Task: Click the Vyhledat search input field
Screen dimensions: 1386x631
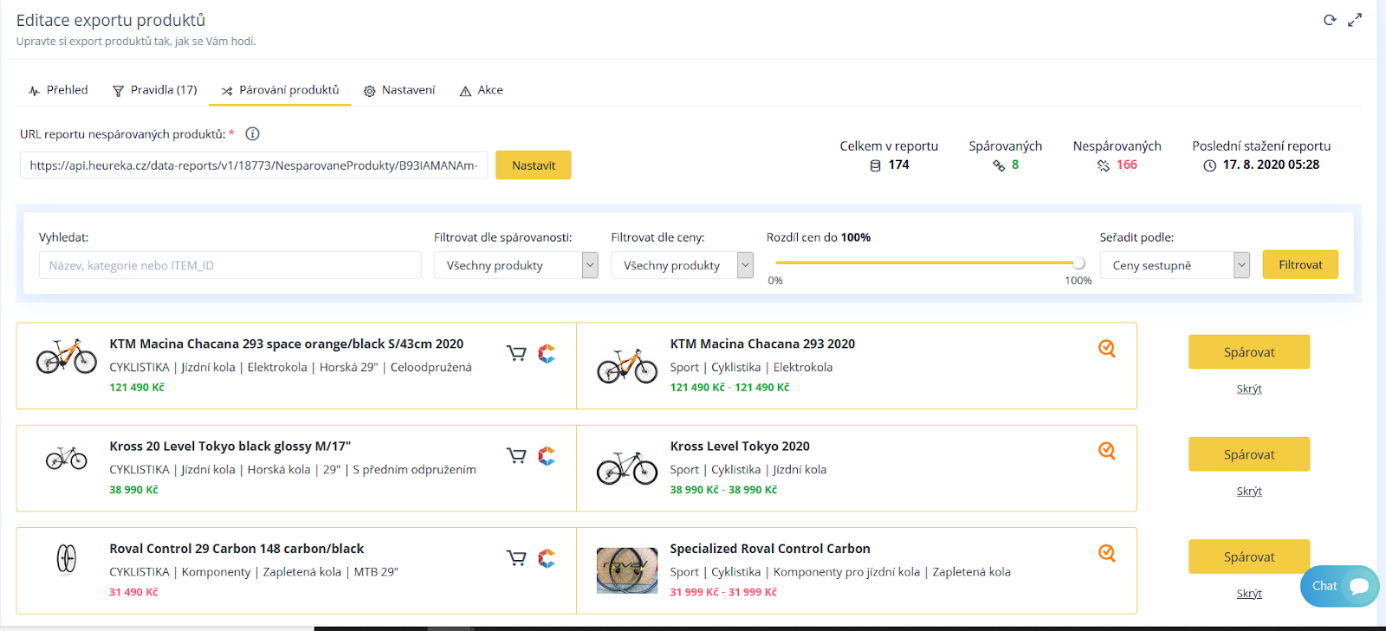Action: click(x=230, y=265)
